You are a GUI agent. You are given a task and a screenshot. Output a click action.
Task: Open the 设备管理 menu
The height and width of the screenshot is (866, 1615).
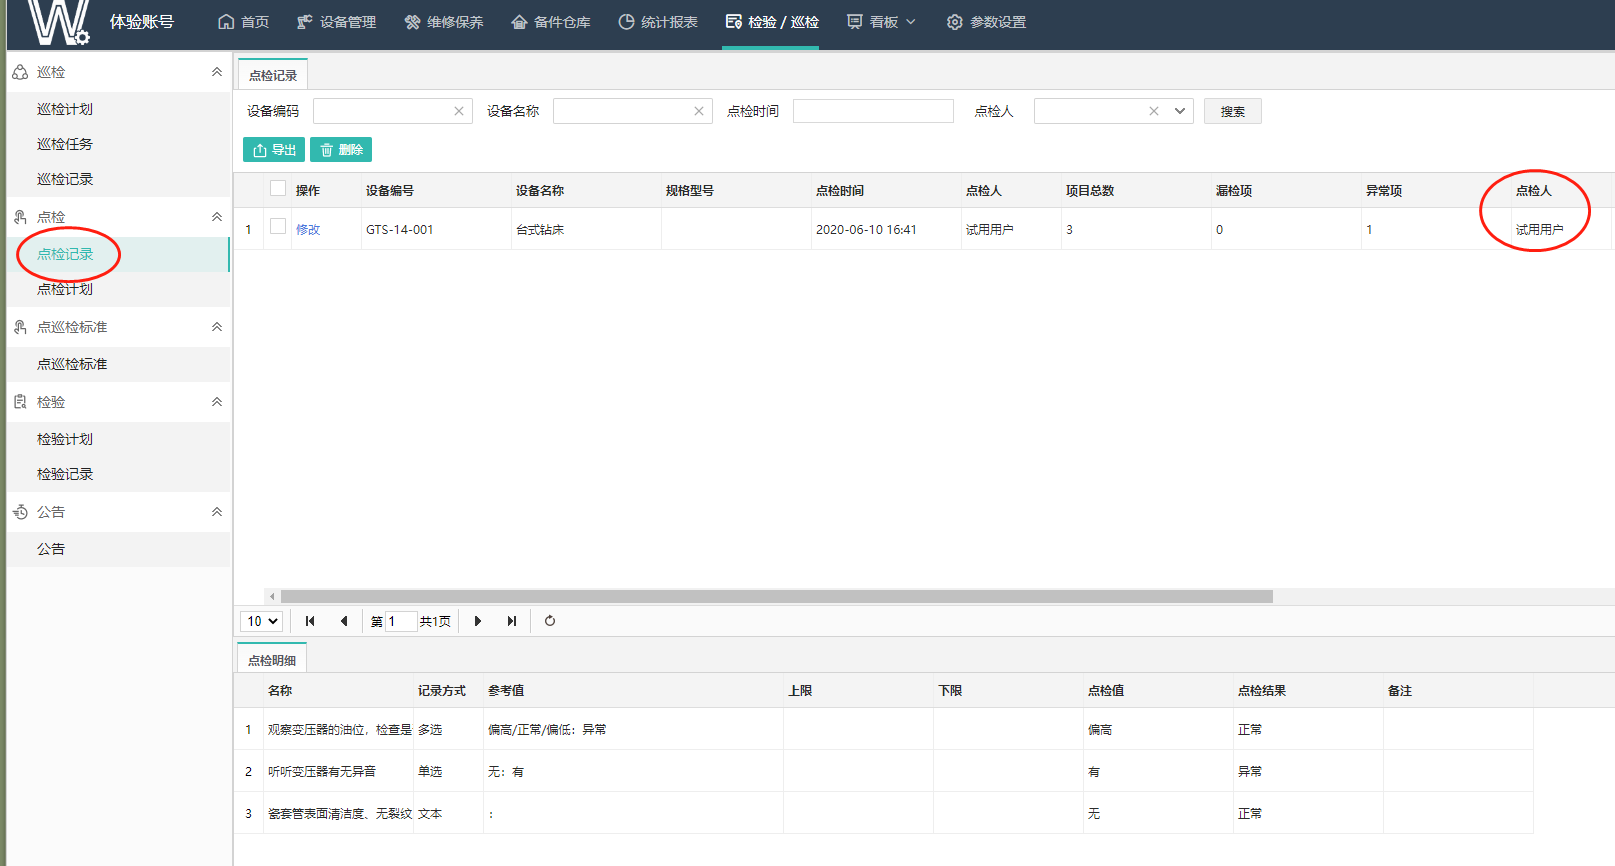coord(336,22)
